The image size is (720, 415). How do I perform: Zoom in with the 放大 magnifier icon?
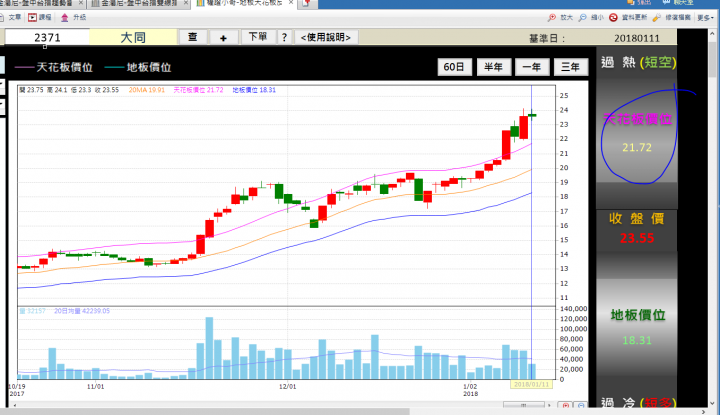coord(551,17)
